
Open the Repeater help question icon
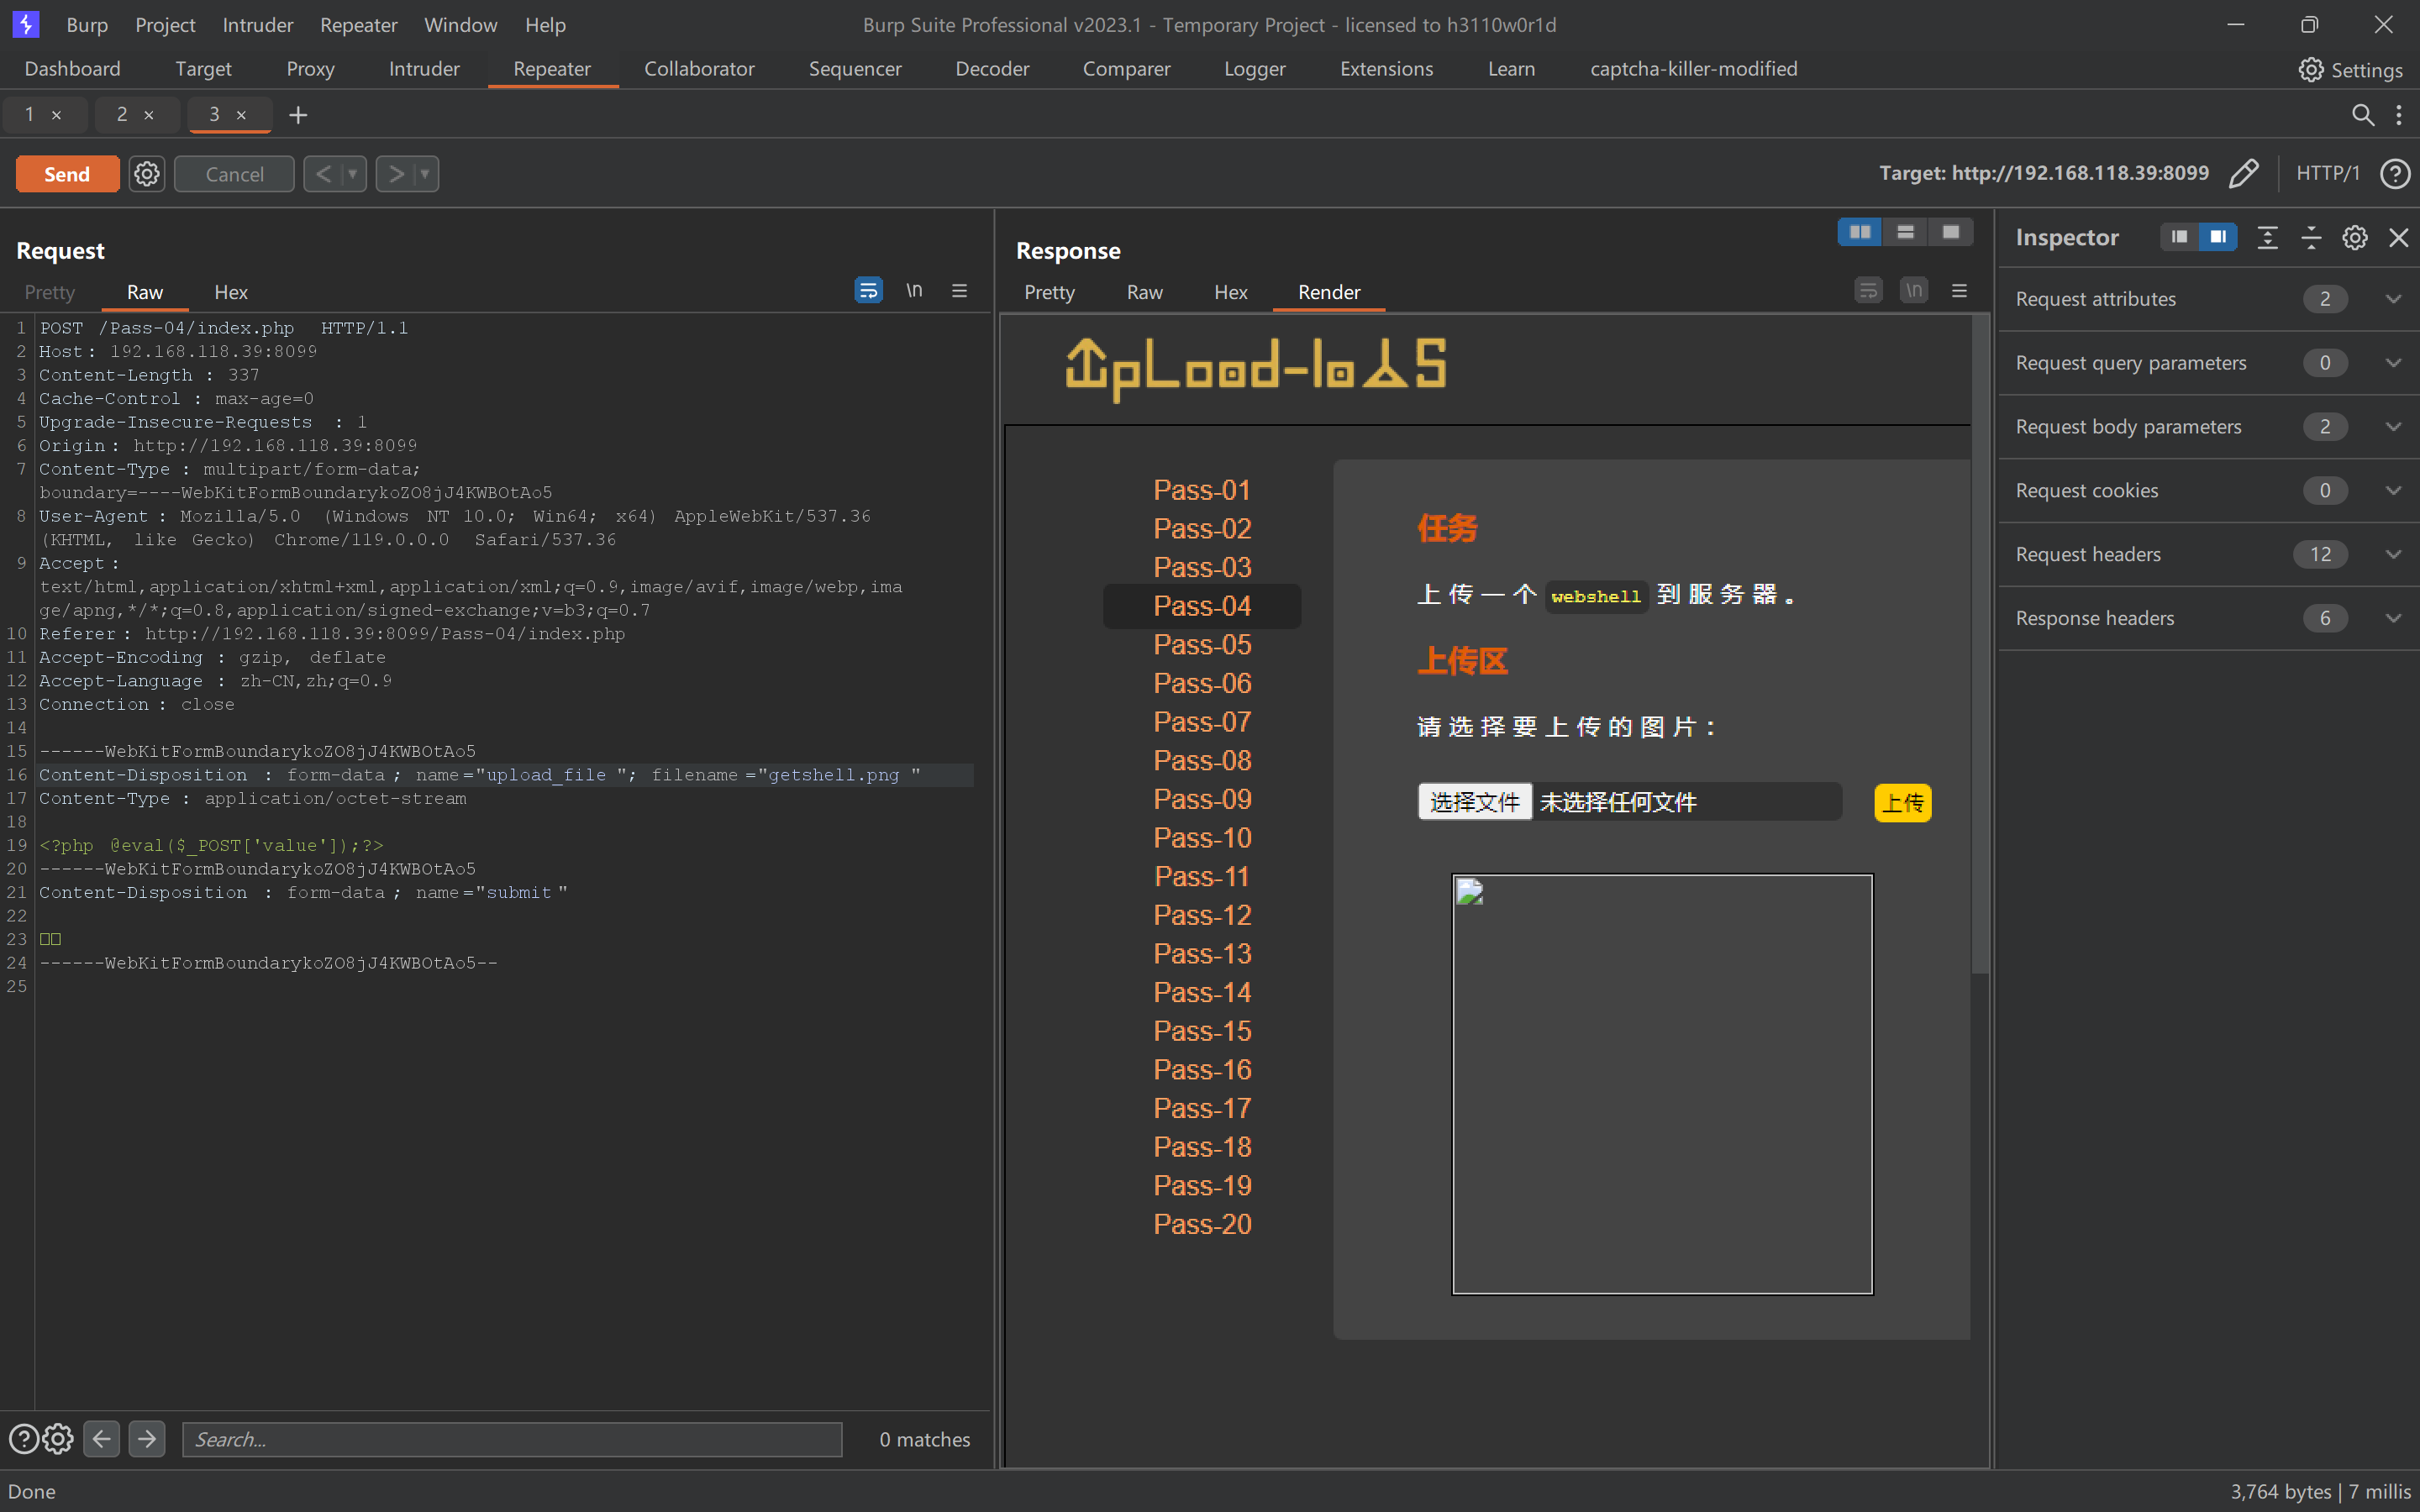coord(2394,173)
